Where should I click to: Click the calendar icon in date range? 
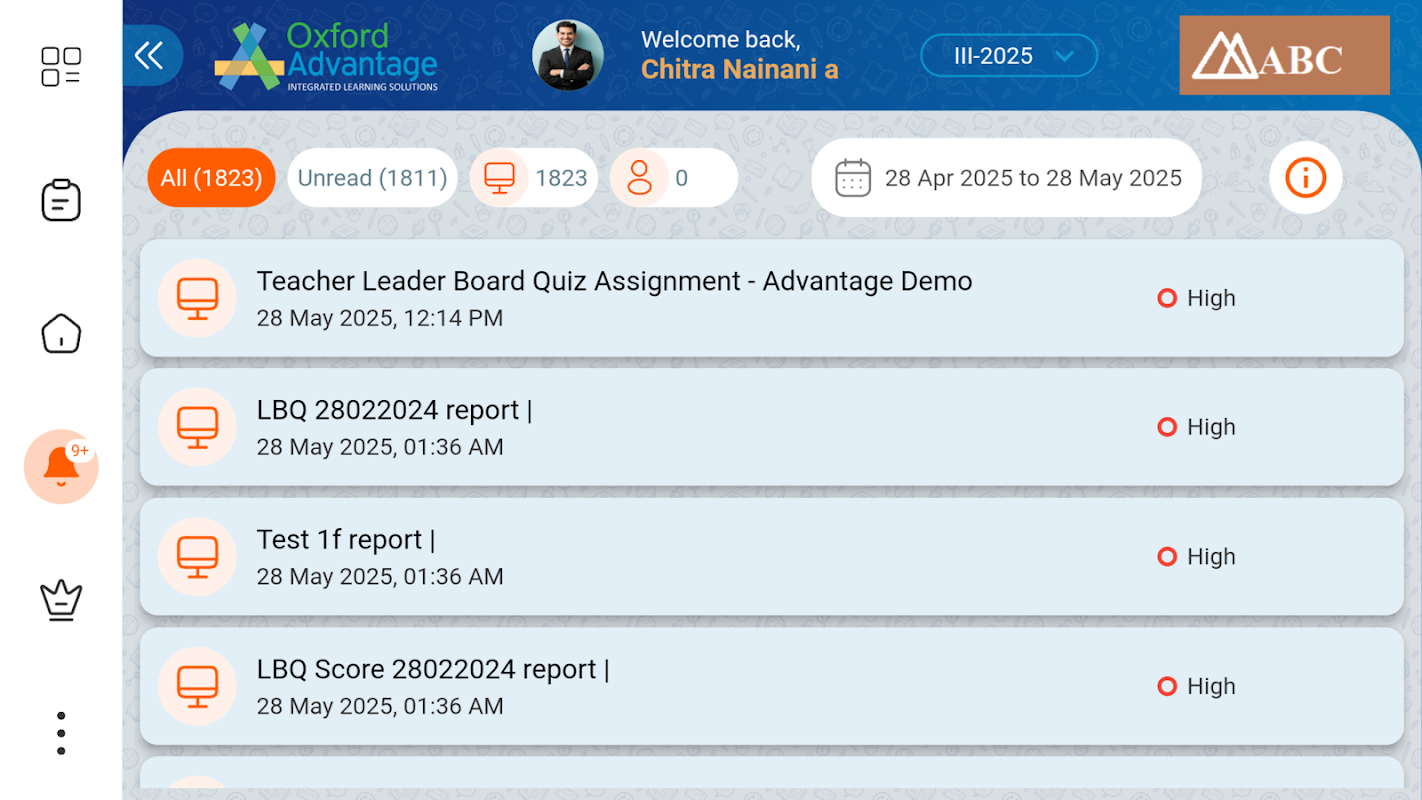pos(852,178)
